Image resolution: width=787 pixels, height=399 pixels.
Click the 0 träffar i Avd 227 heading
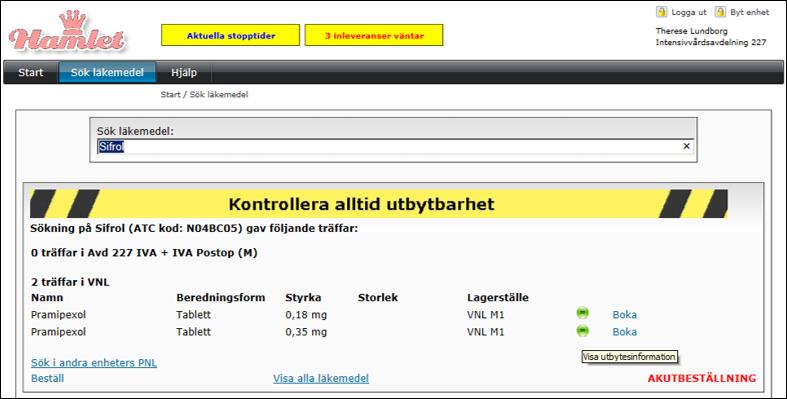(144, 252)
